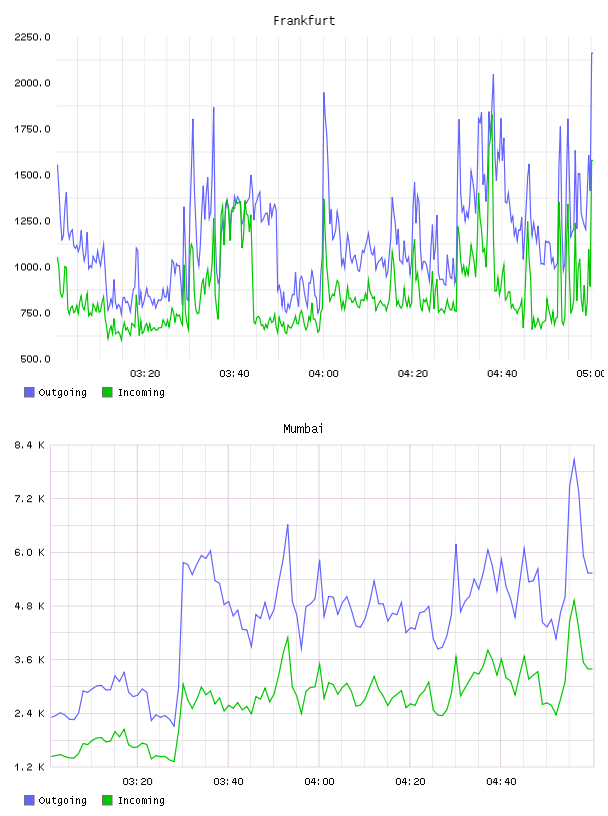Click the 05:00 time label in Frankfurt
608x816 pixels.
tap(591, 374)
